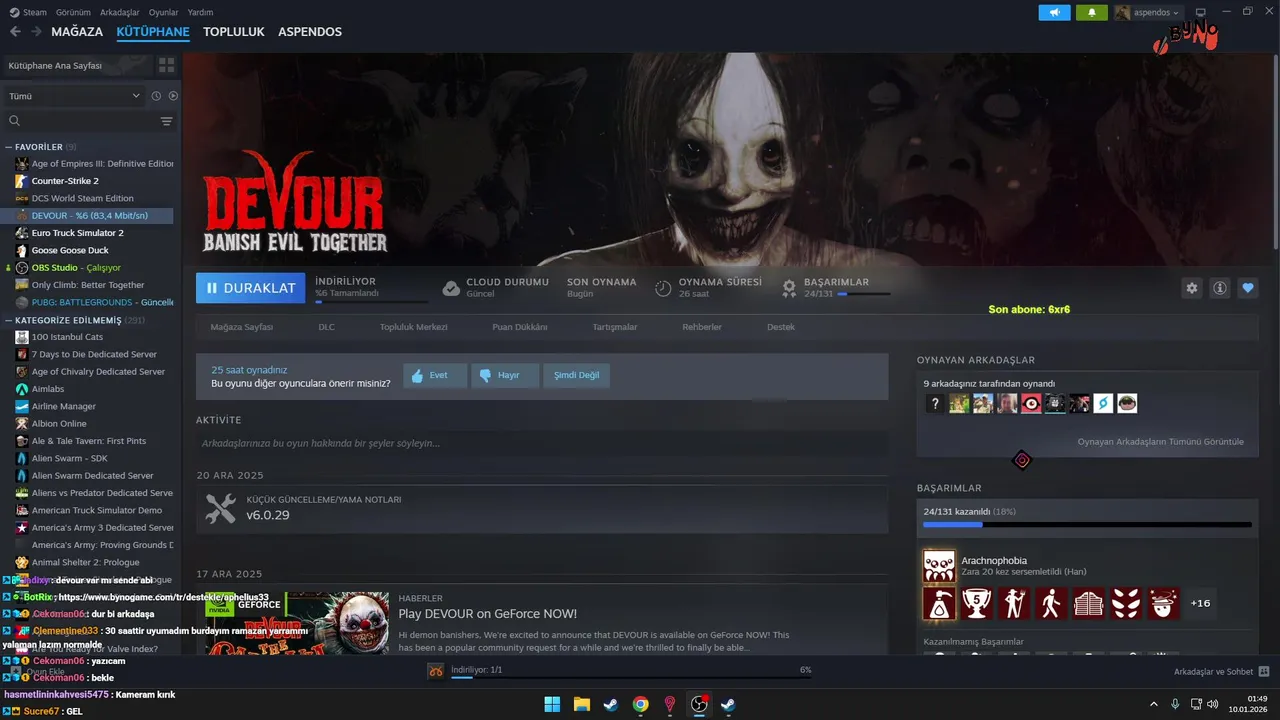Choose Hayır on the recommendation prompt
Viewport: 1280px width, 720px height.
[x=505, y=375]
